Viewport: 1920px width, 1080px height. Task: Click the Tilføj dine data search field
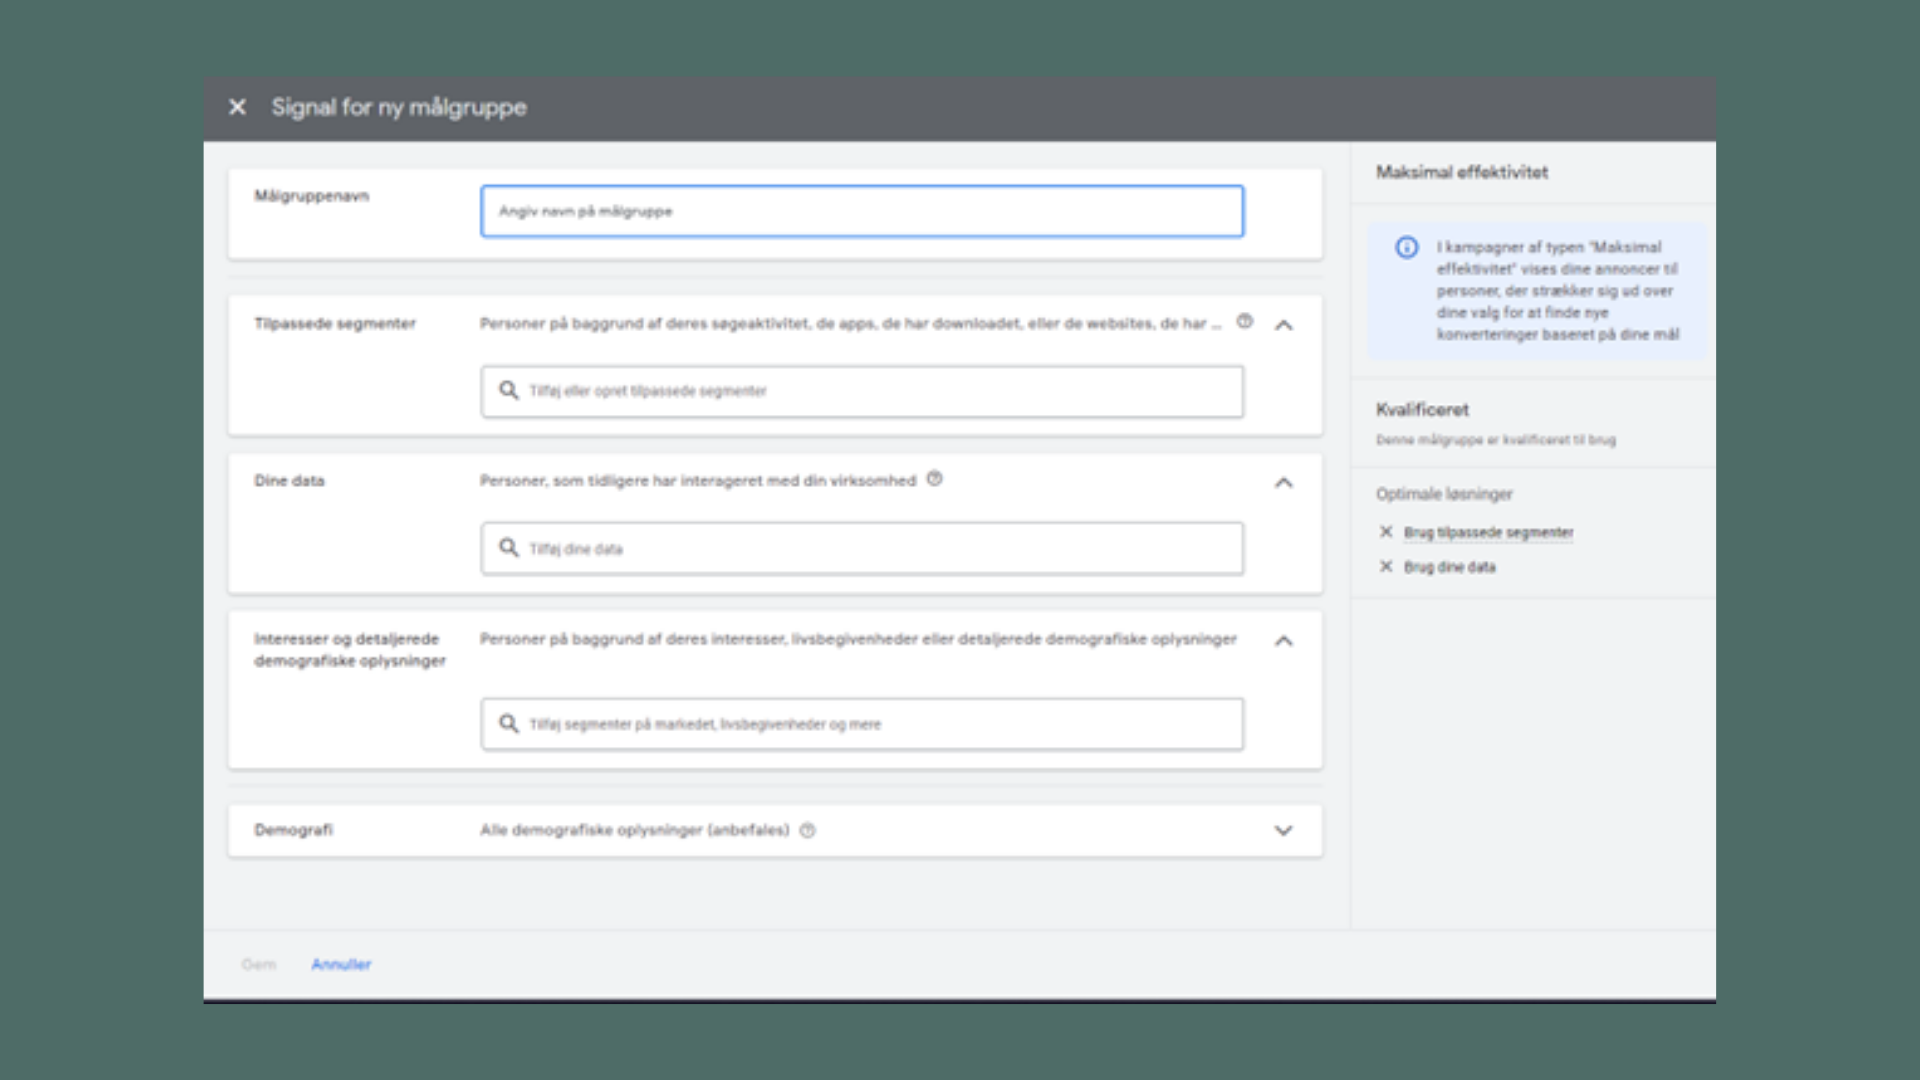coord(862,548)
